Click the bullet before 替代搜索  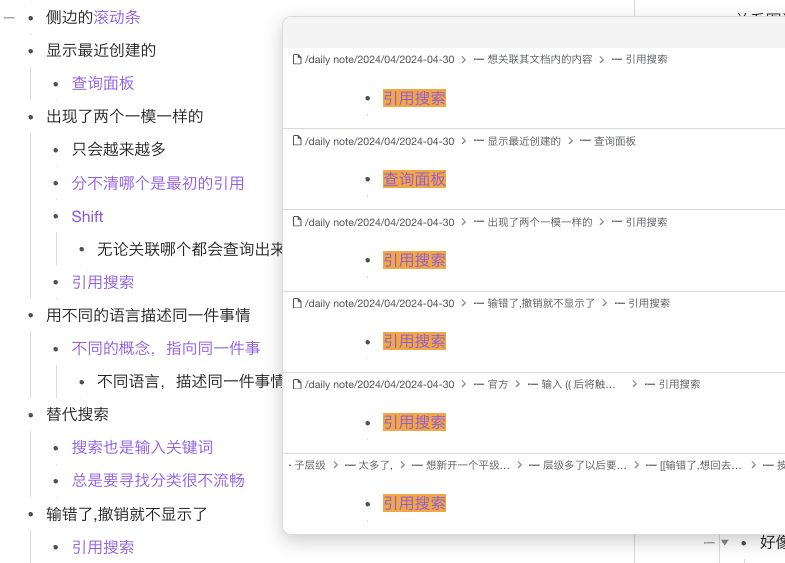tap(31, 415)
